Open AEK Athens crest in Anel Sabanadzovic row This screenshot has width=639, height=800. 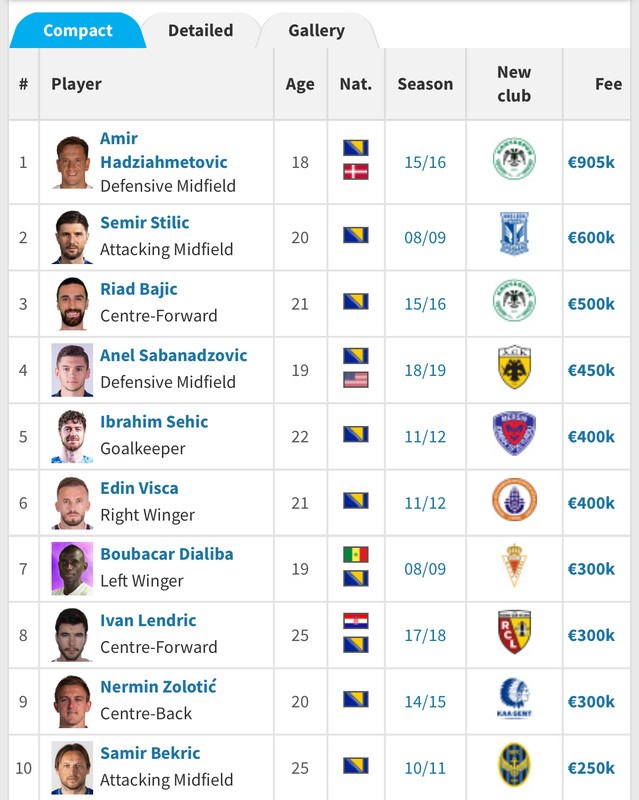514,367
